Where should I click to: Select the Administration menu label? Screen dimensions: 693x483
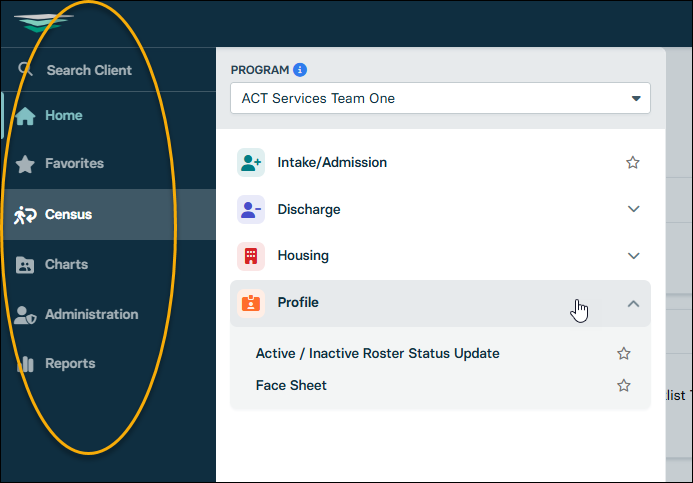[91, 314]
